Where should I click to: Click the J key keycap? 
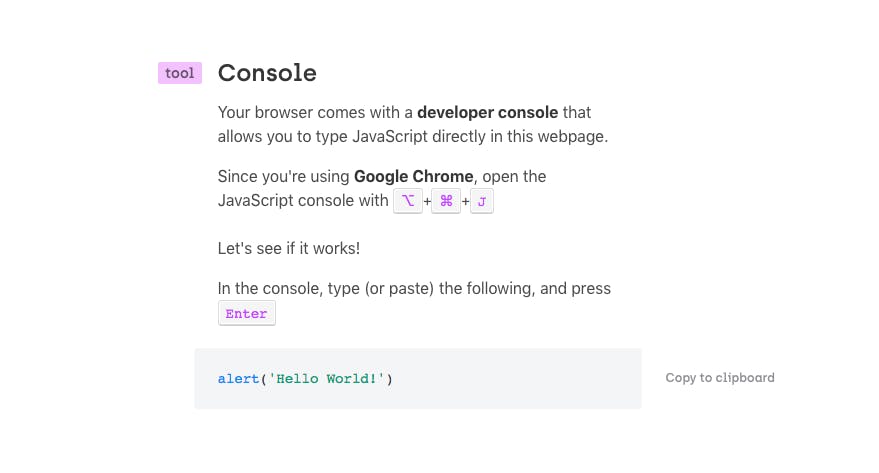pyautogui.click(x=482, y=201)
